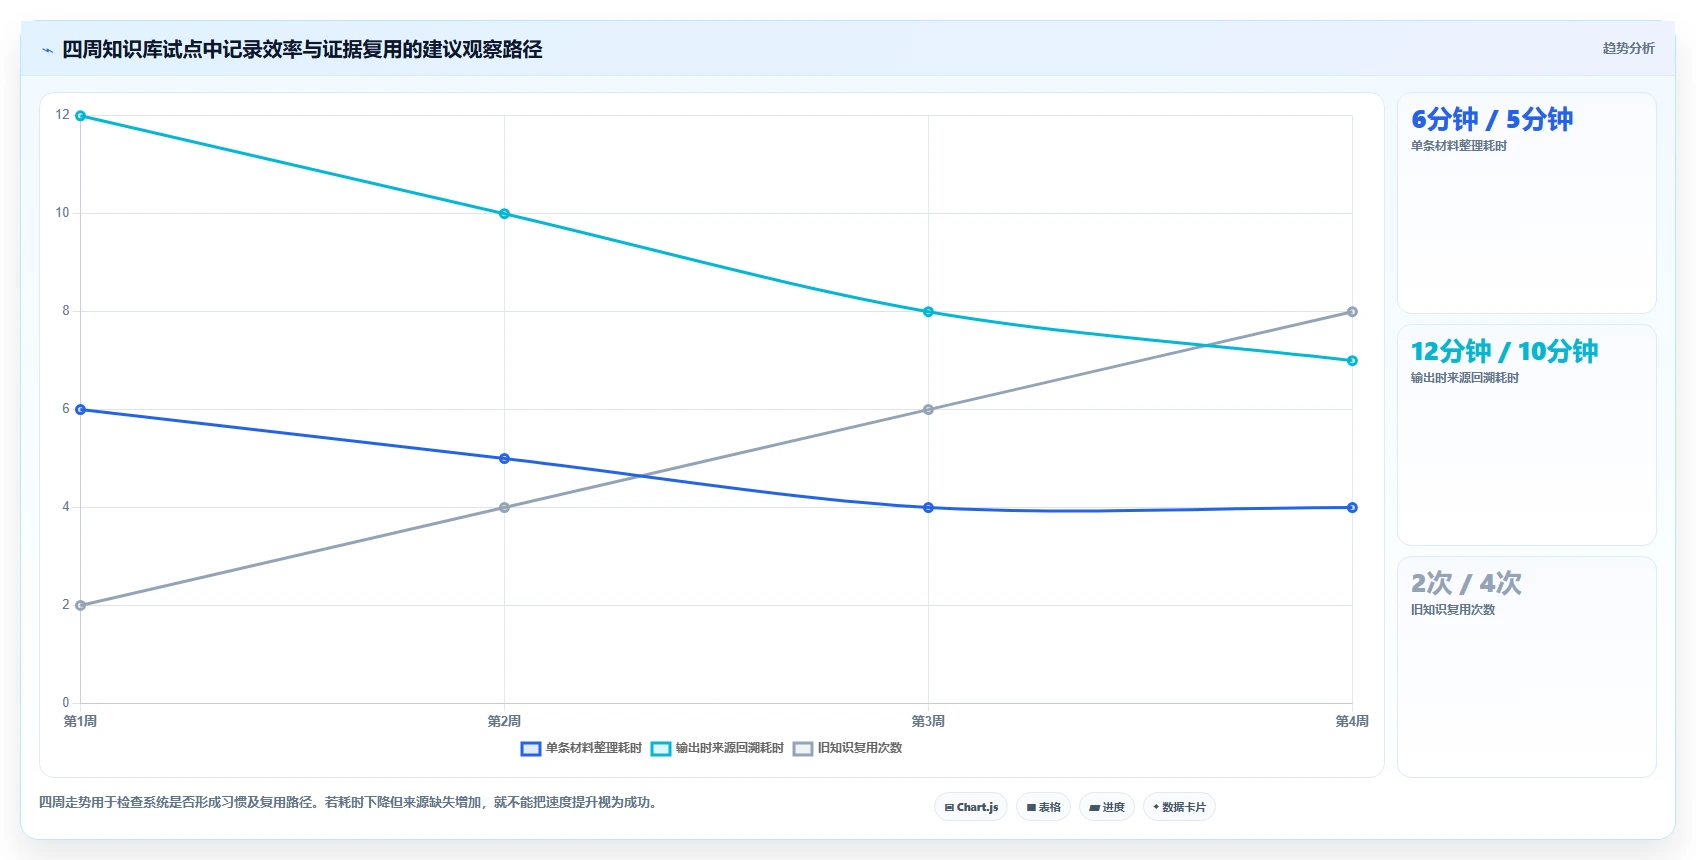Click the gray data point at 第4周 (value 8)
1696x860 pixels.
click(1352, 312)
